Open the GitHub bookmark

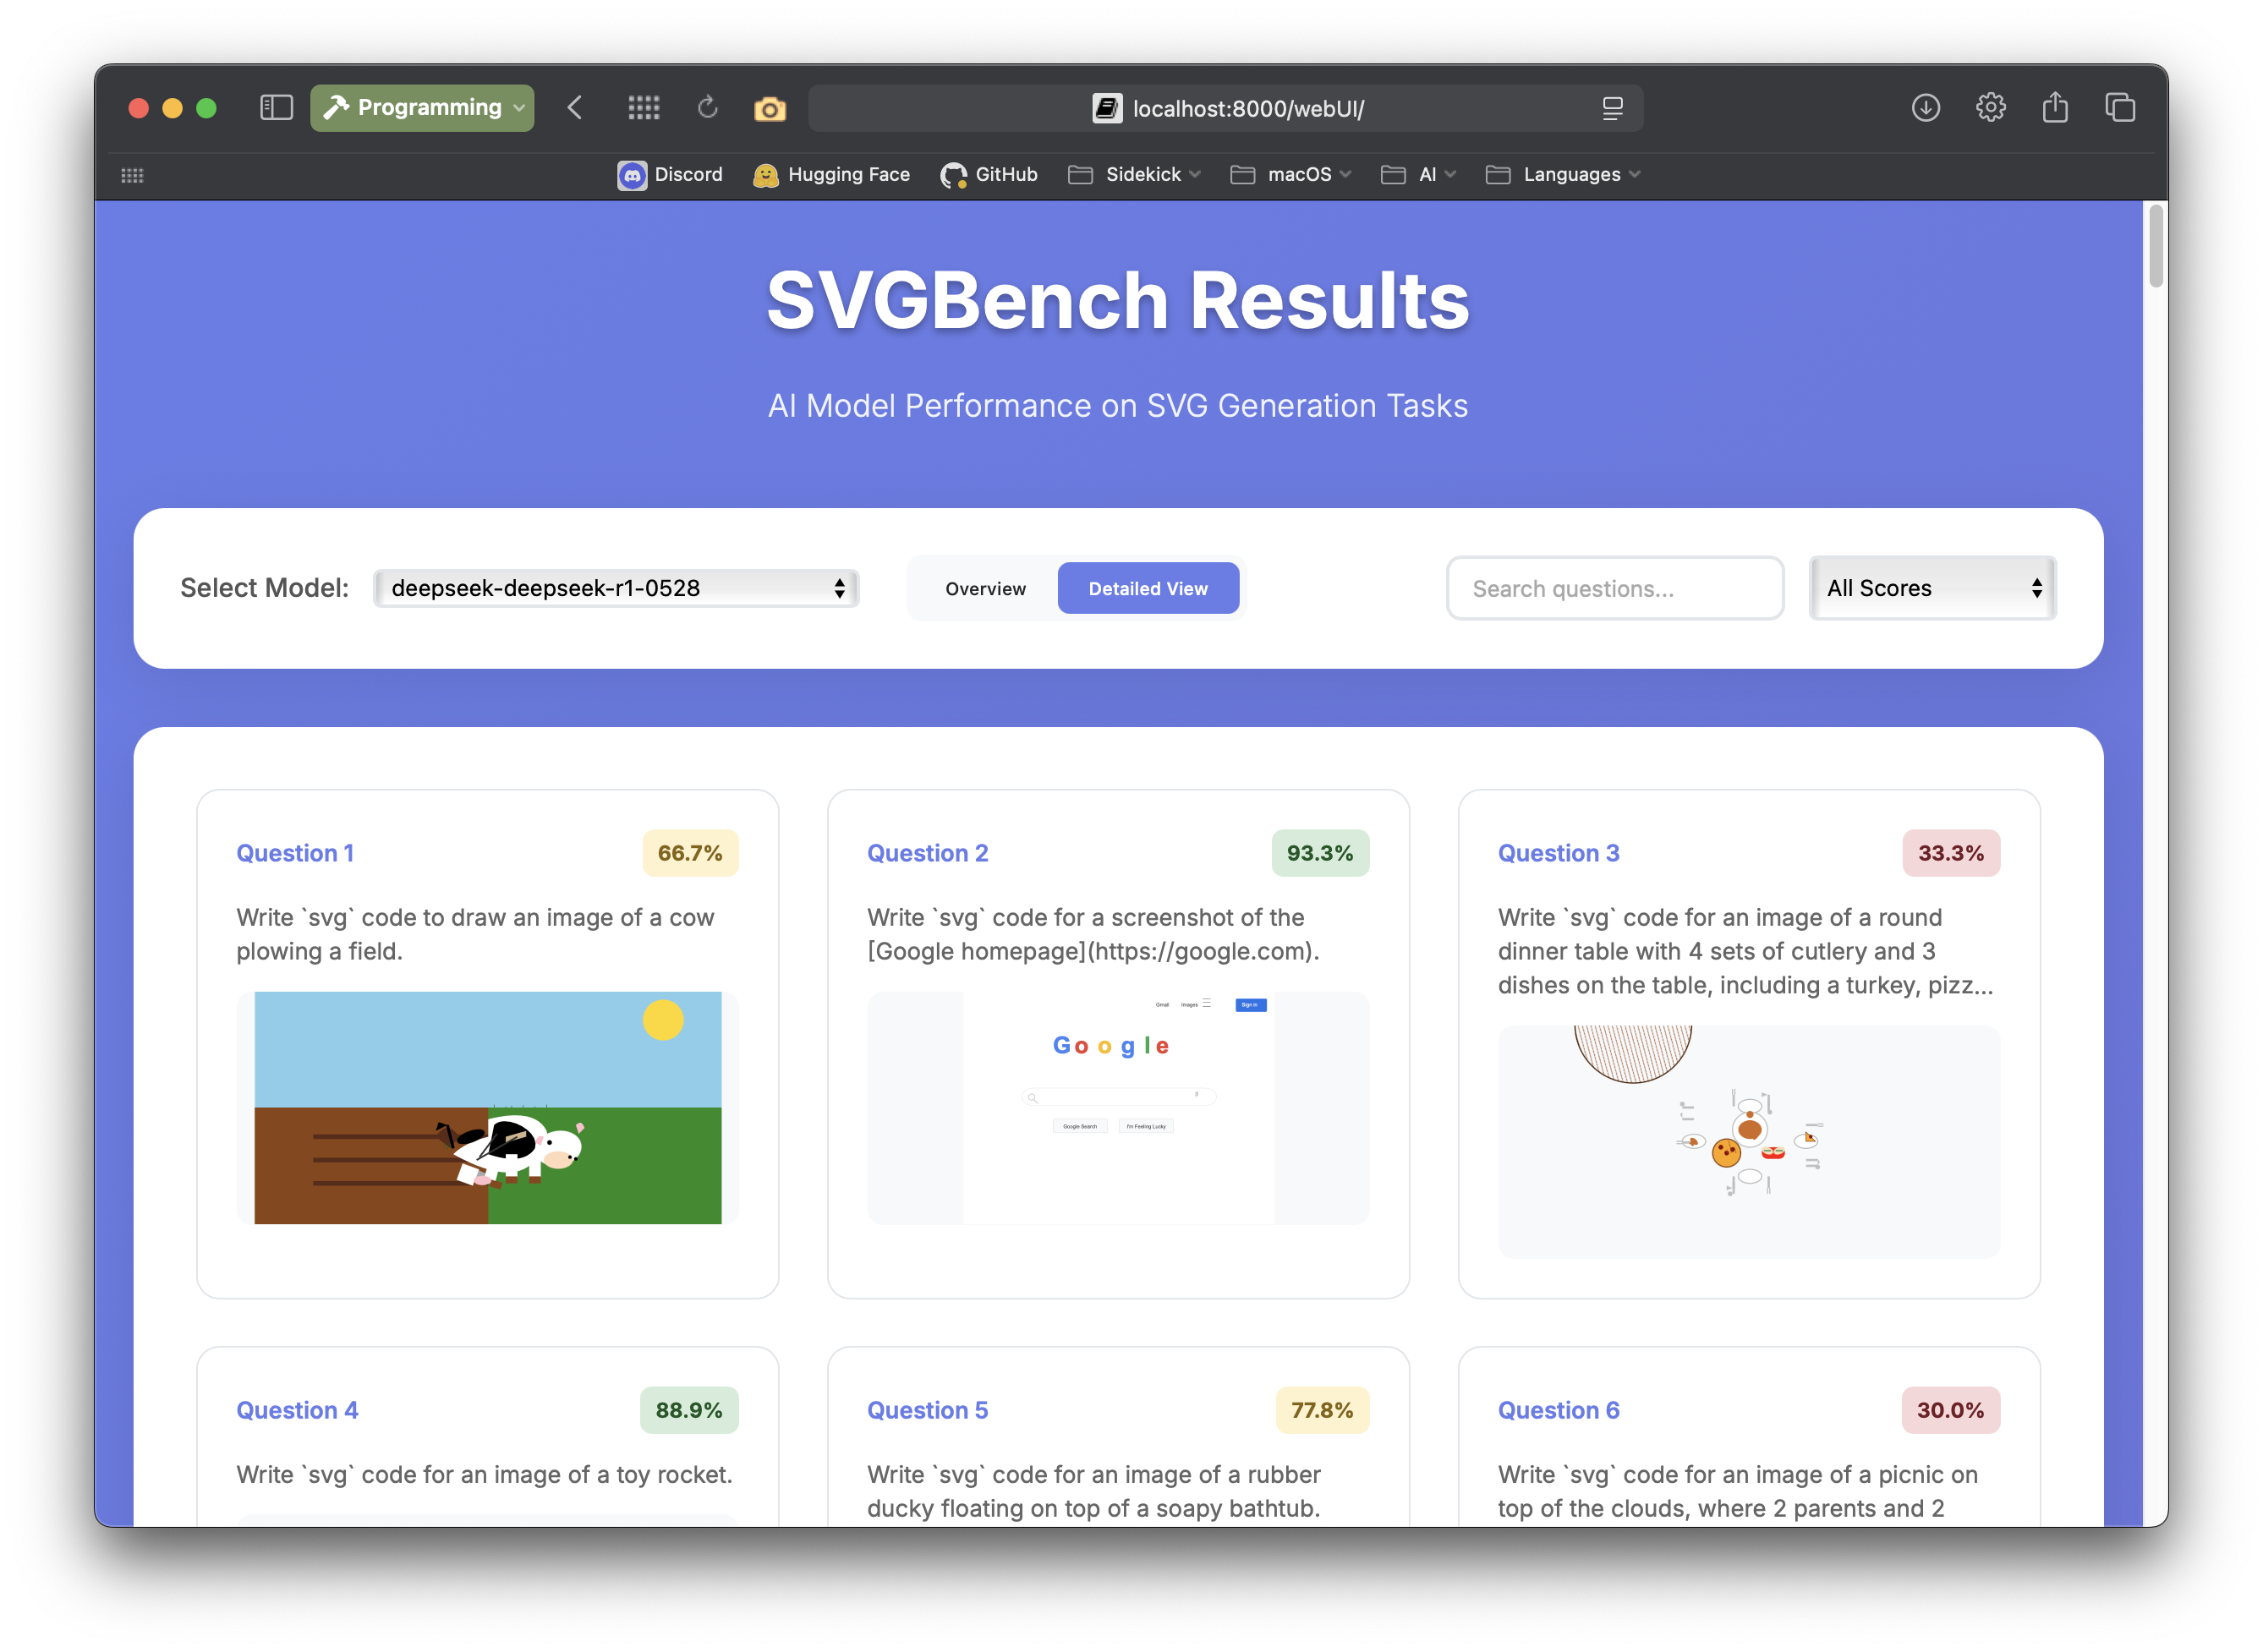pyautogui.click(x=989, y=175)
